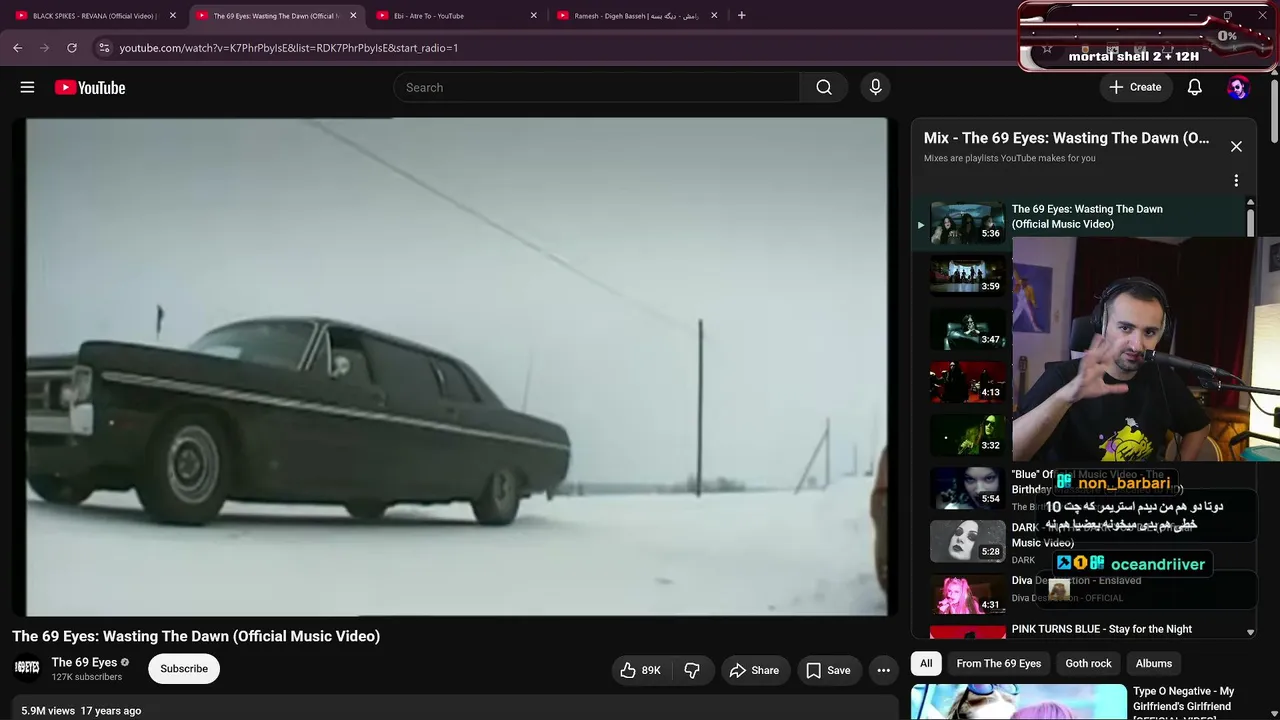This screenshot has width=1280, height=720.
Task: Click the Mix - The 69 Eyes playlist title
Action: coord(1067,138)
